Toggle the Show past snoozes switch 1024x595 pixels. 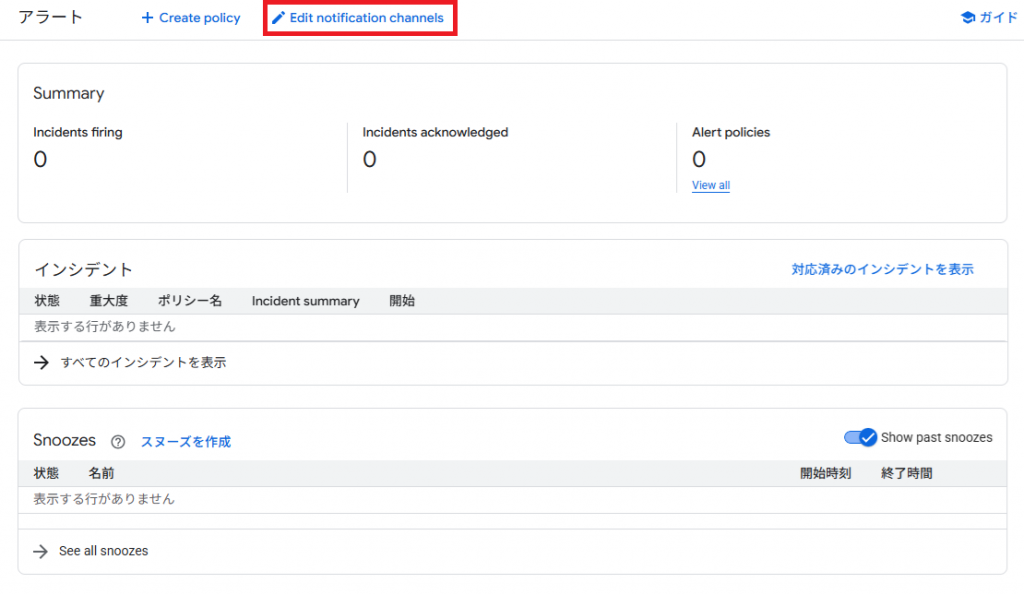pos(861,437)
